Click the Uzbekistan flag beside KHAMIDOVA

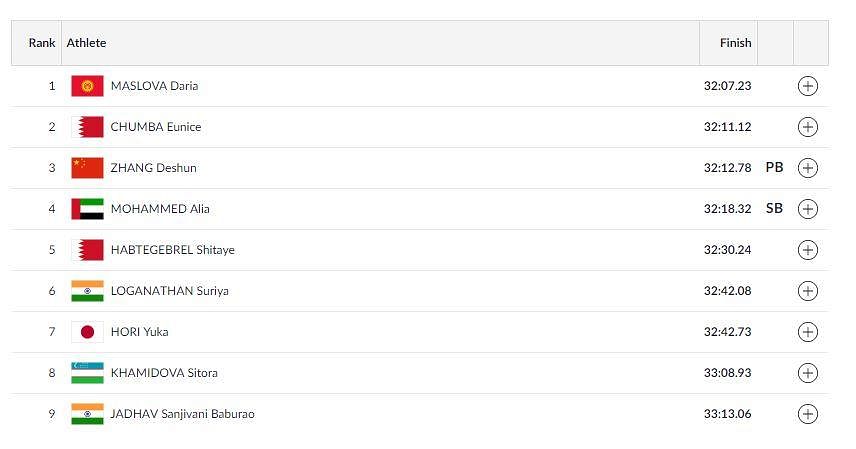pos(87,373)
